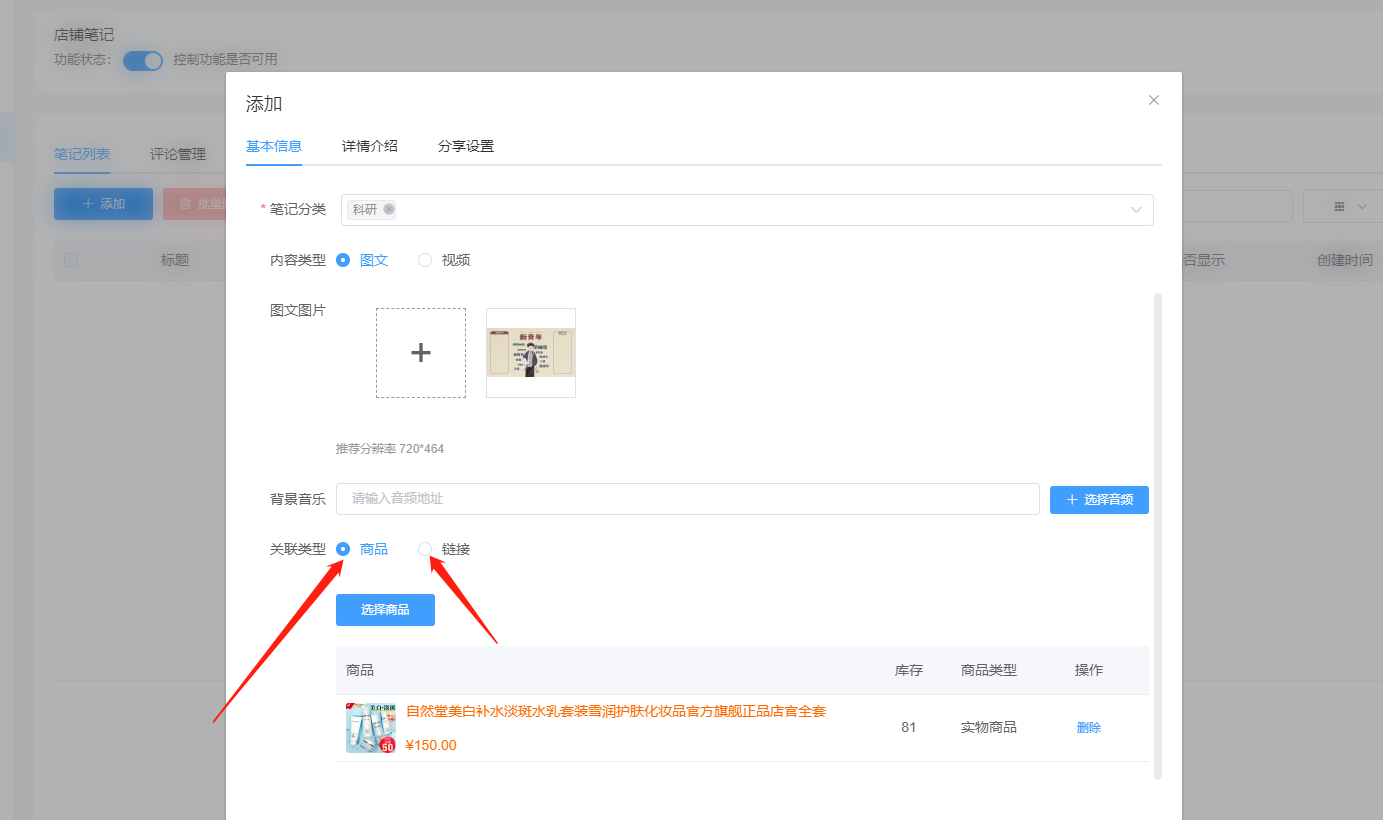Click the plus icon to add image
This screenshot has width=1383, height=820.
coord(421,352)
